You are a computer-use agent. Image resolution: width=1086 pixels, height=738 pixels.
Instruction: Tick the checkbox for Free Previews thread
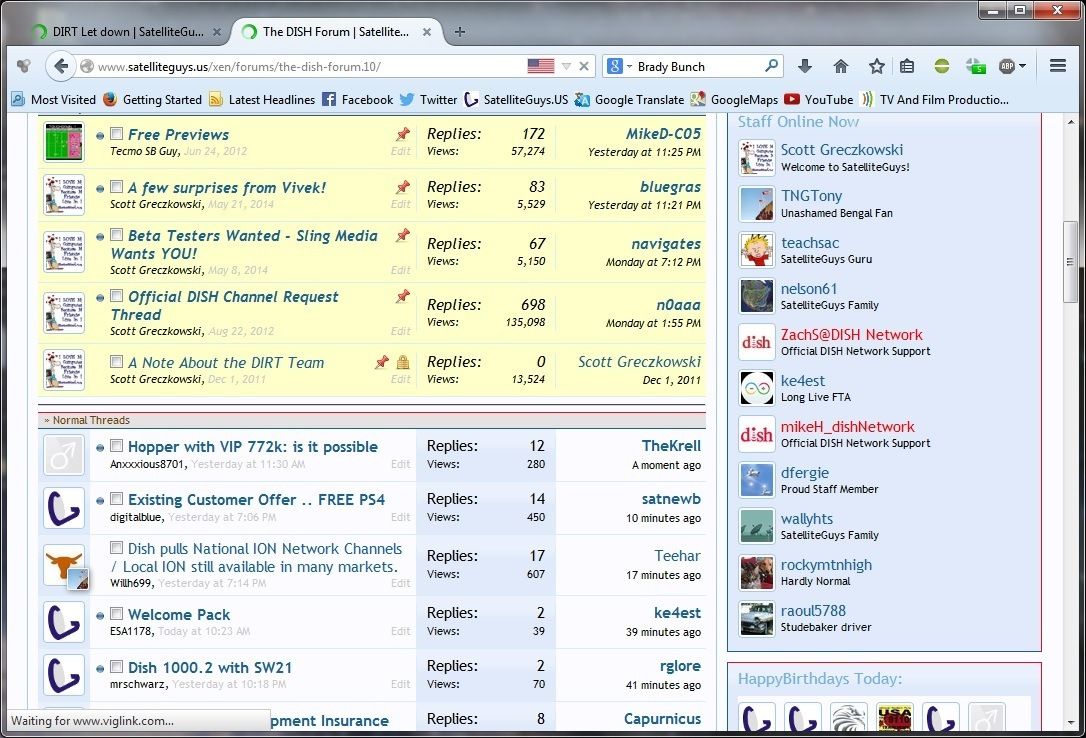(x=116, y=134)
